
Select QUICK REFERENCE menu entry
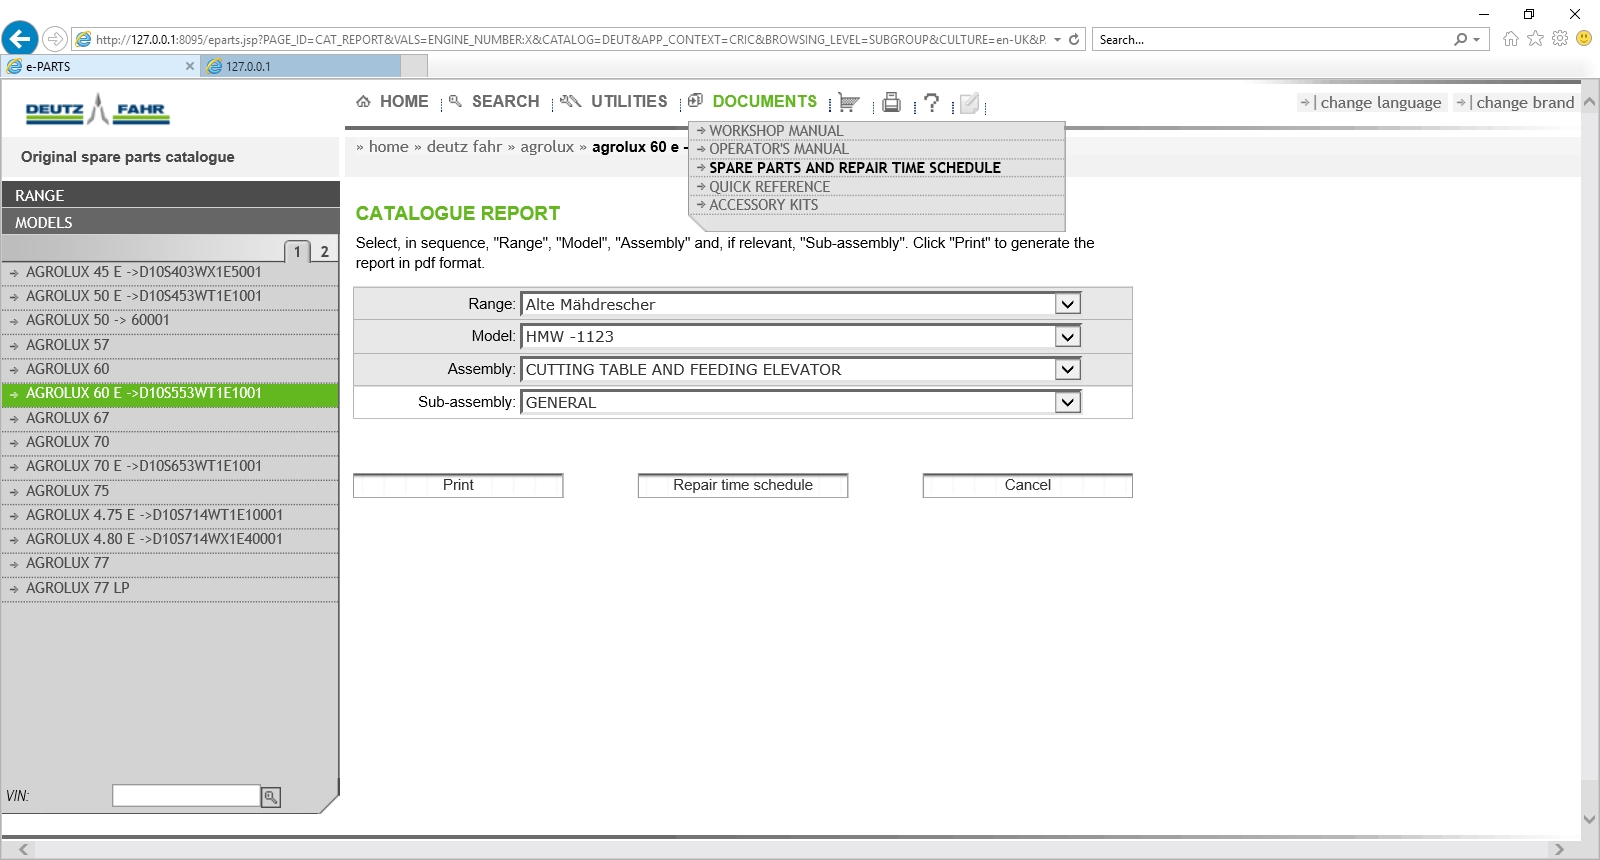point(769,187)
